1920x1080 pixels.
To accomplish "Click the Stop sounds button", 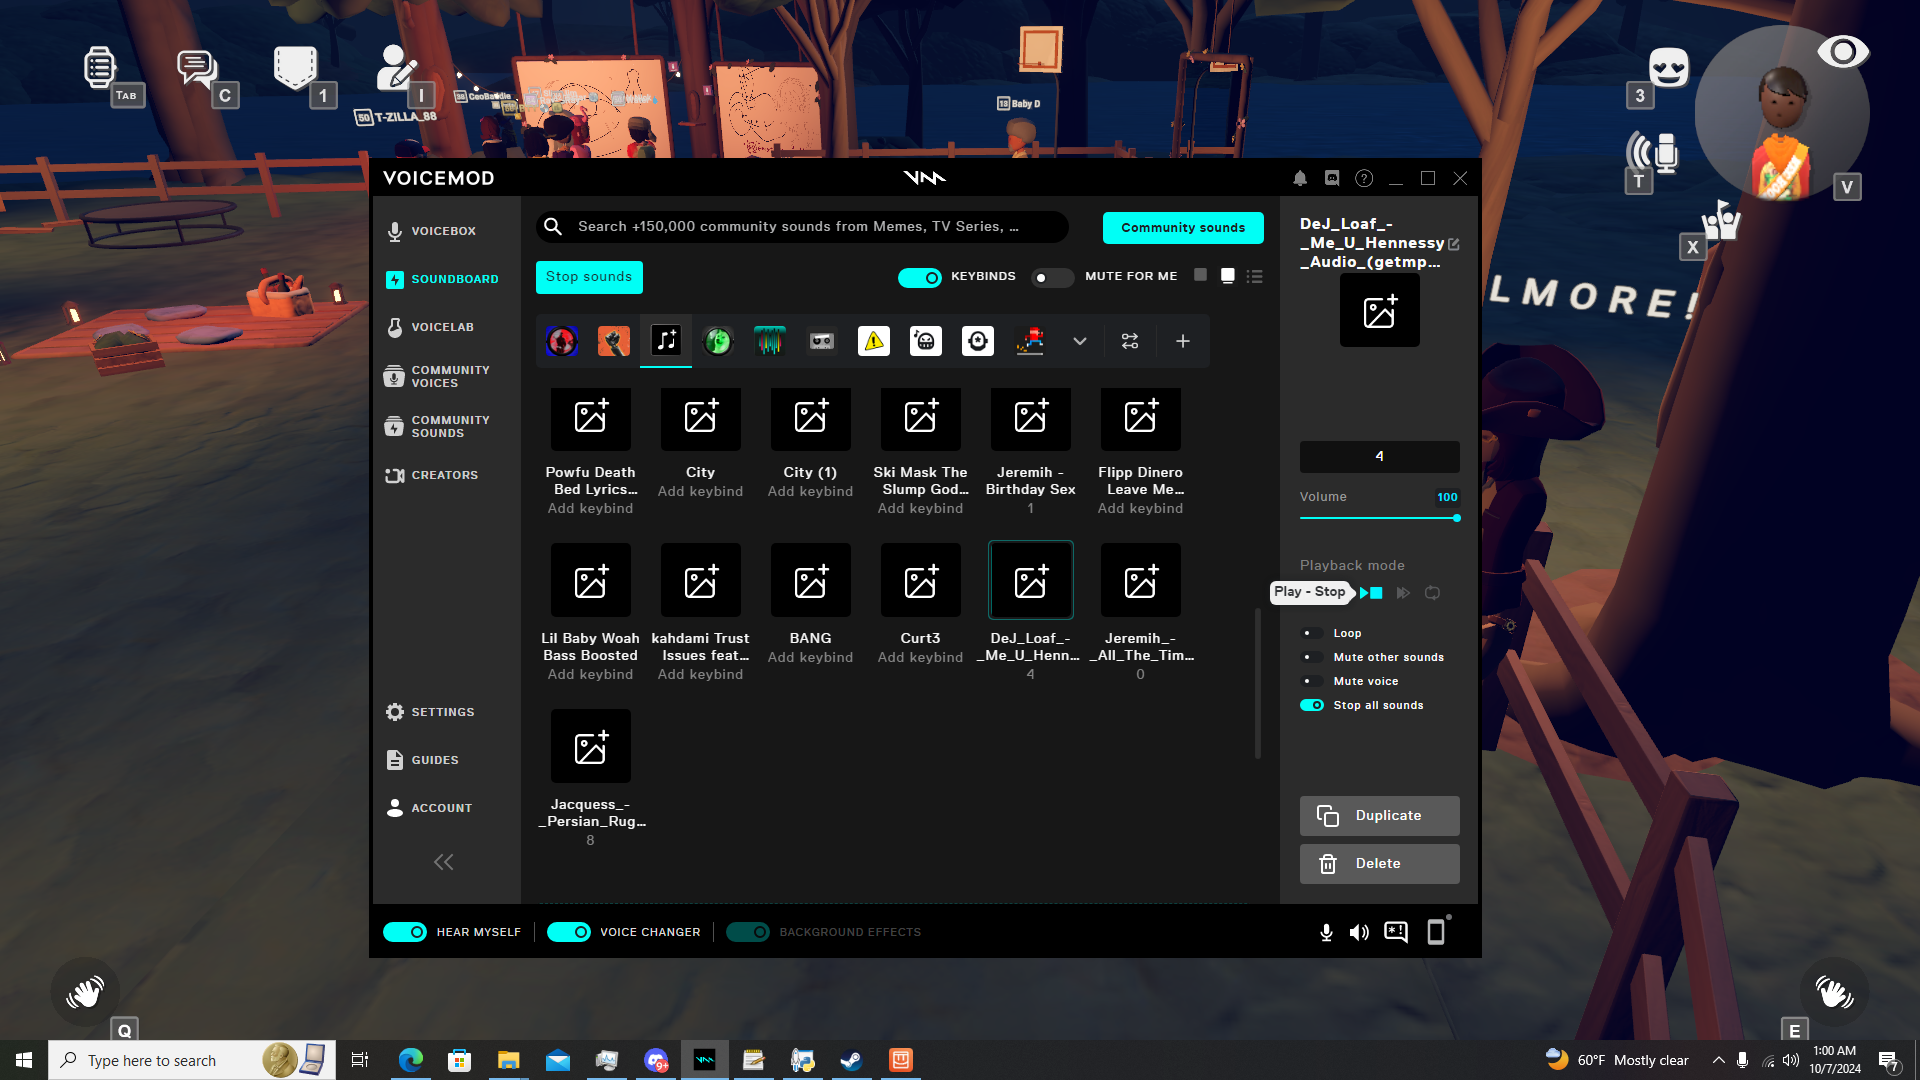I will [x=589, y=277].
